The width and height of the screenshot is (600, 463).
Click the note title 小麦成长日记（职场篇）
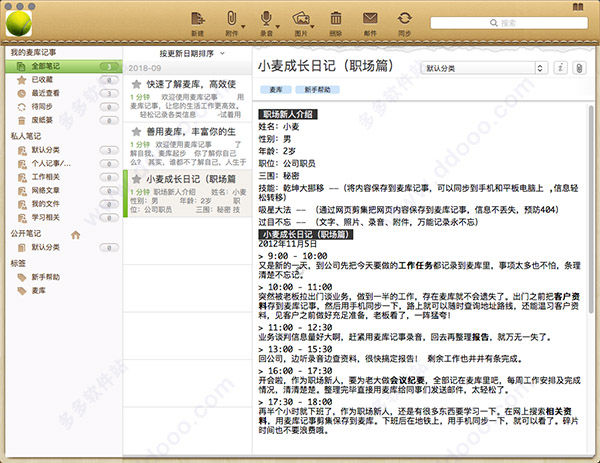pos(326,66)
